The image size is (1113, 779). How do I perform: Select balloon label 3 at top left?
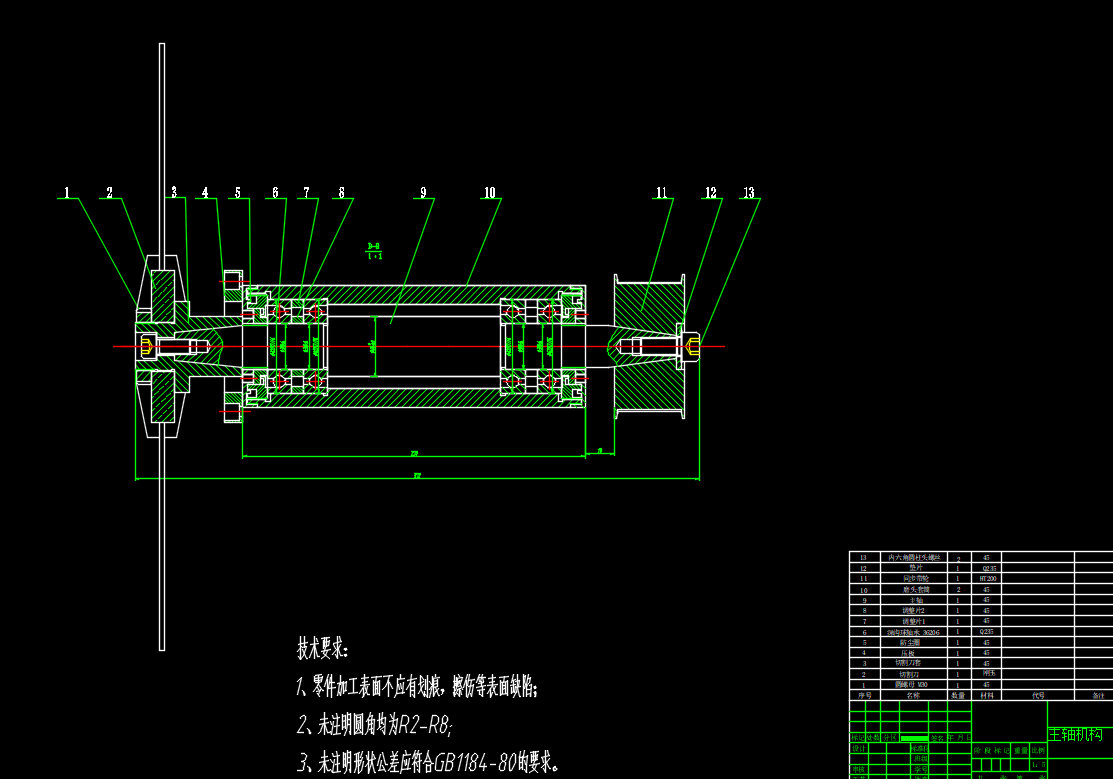173,192
